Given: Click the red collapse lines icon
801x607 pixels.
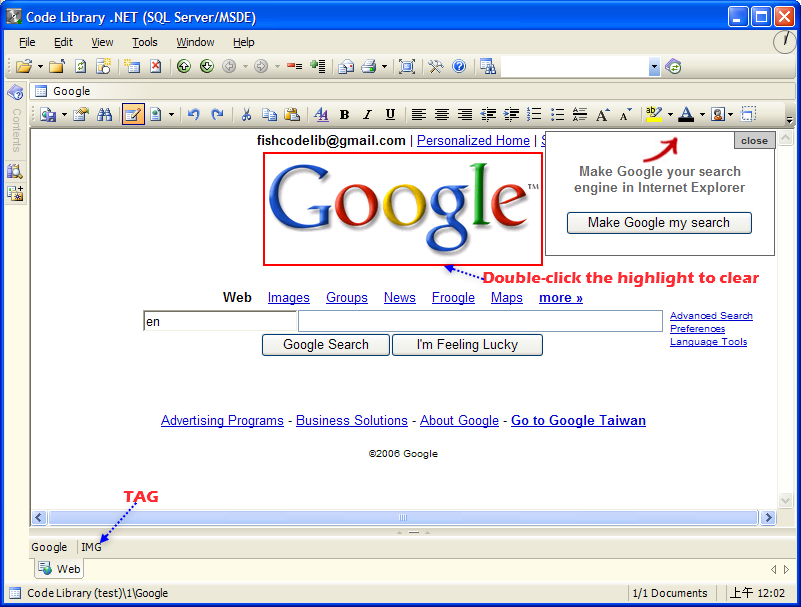Looking at the screenshot, I should point(294,66).
